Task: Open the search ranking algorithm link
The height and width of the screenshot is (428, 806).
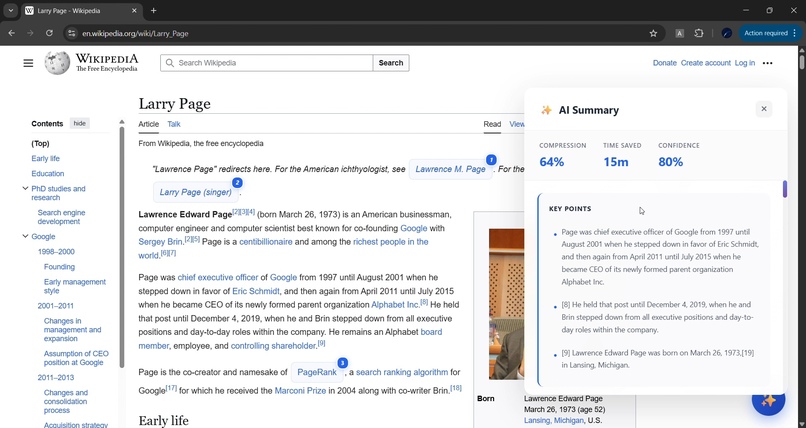Action: 401,372
